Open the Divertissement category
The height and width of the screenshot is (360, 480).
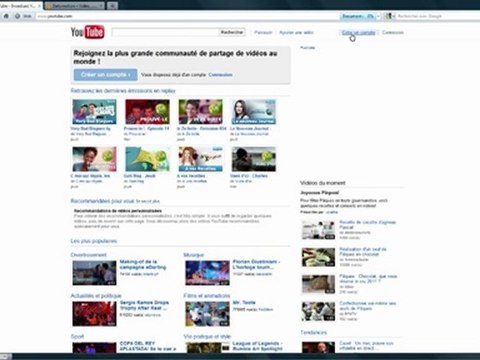pos(89,255)
